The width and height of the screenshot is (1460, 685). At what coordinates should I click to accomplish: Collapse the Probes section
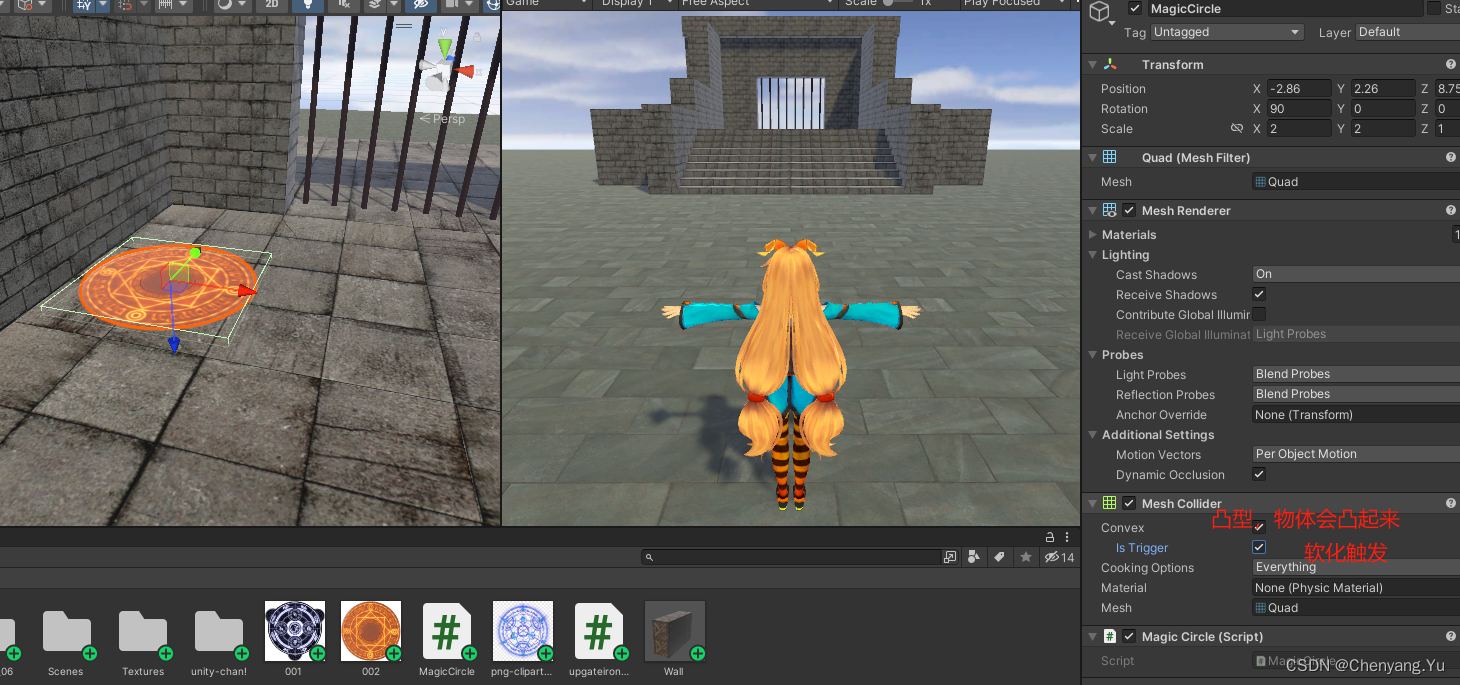[x=1092, y=355]
